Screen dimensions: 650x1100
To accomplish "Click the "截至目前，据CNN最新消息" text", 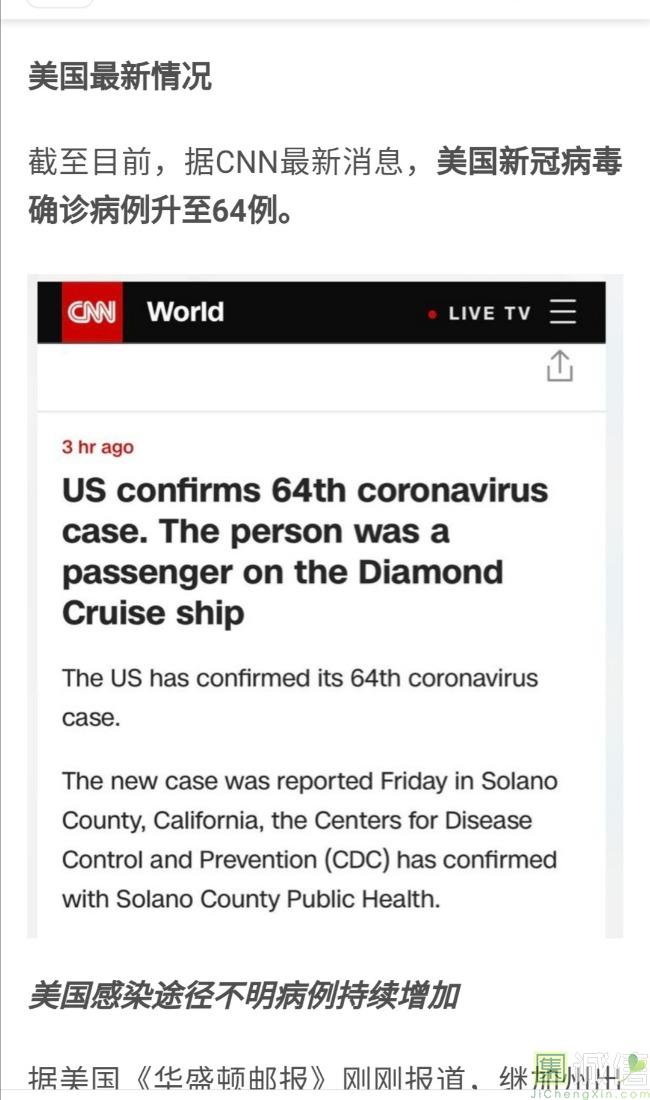I will 228,162.
